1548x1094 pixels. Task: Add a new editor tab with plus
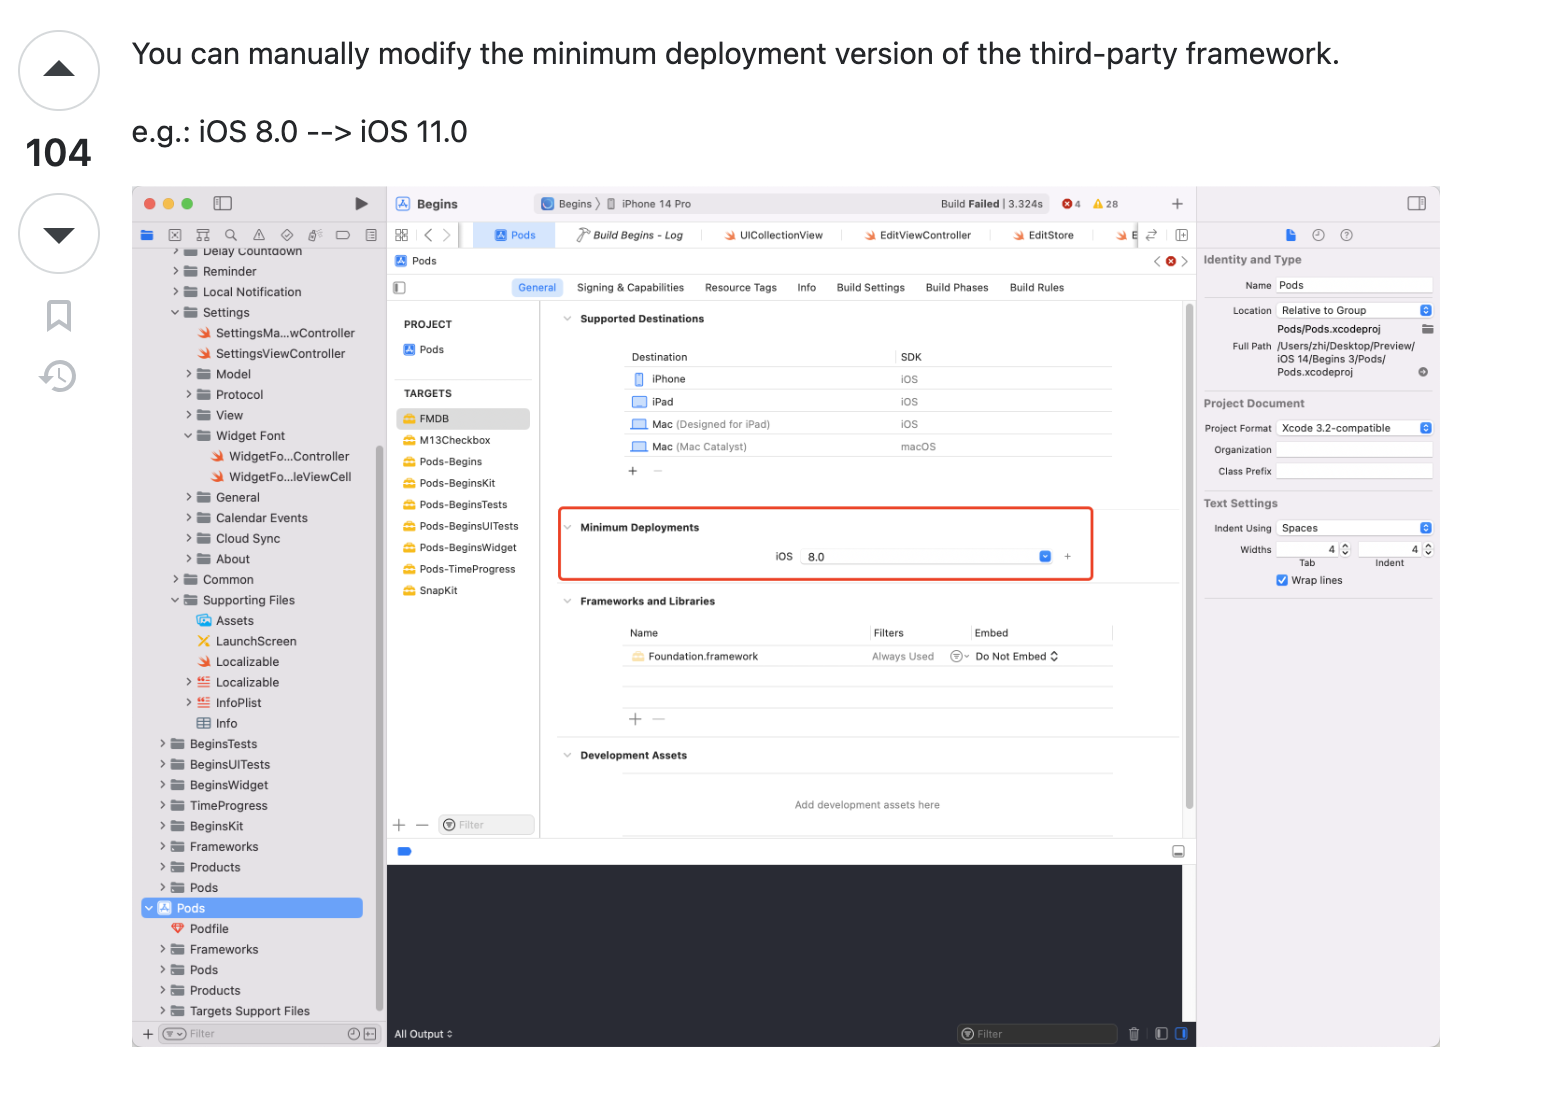point(1177,204)
